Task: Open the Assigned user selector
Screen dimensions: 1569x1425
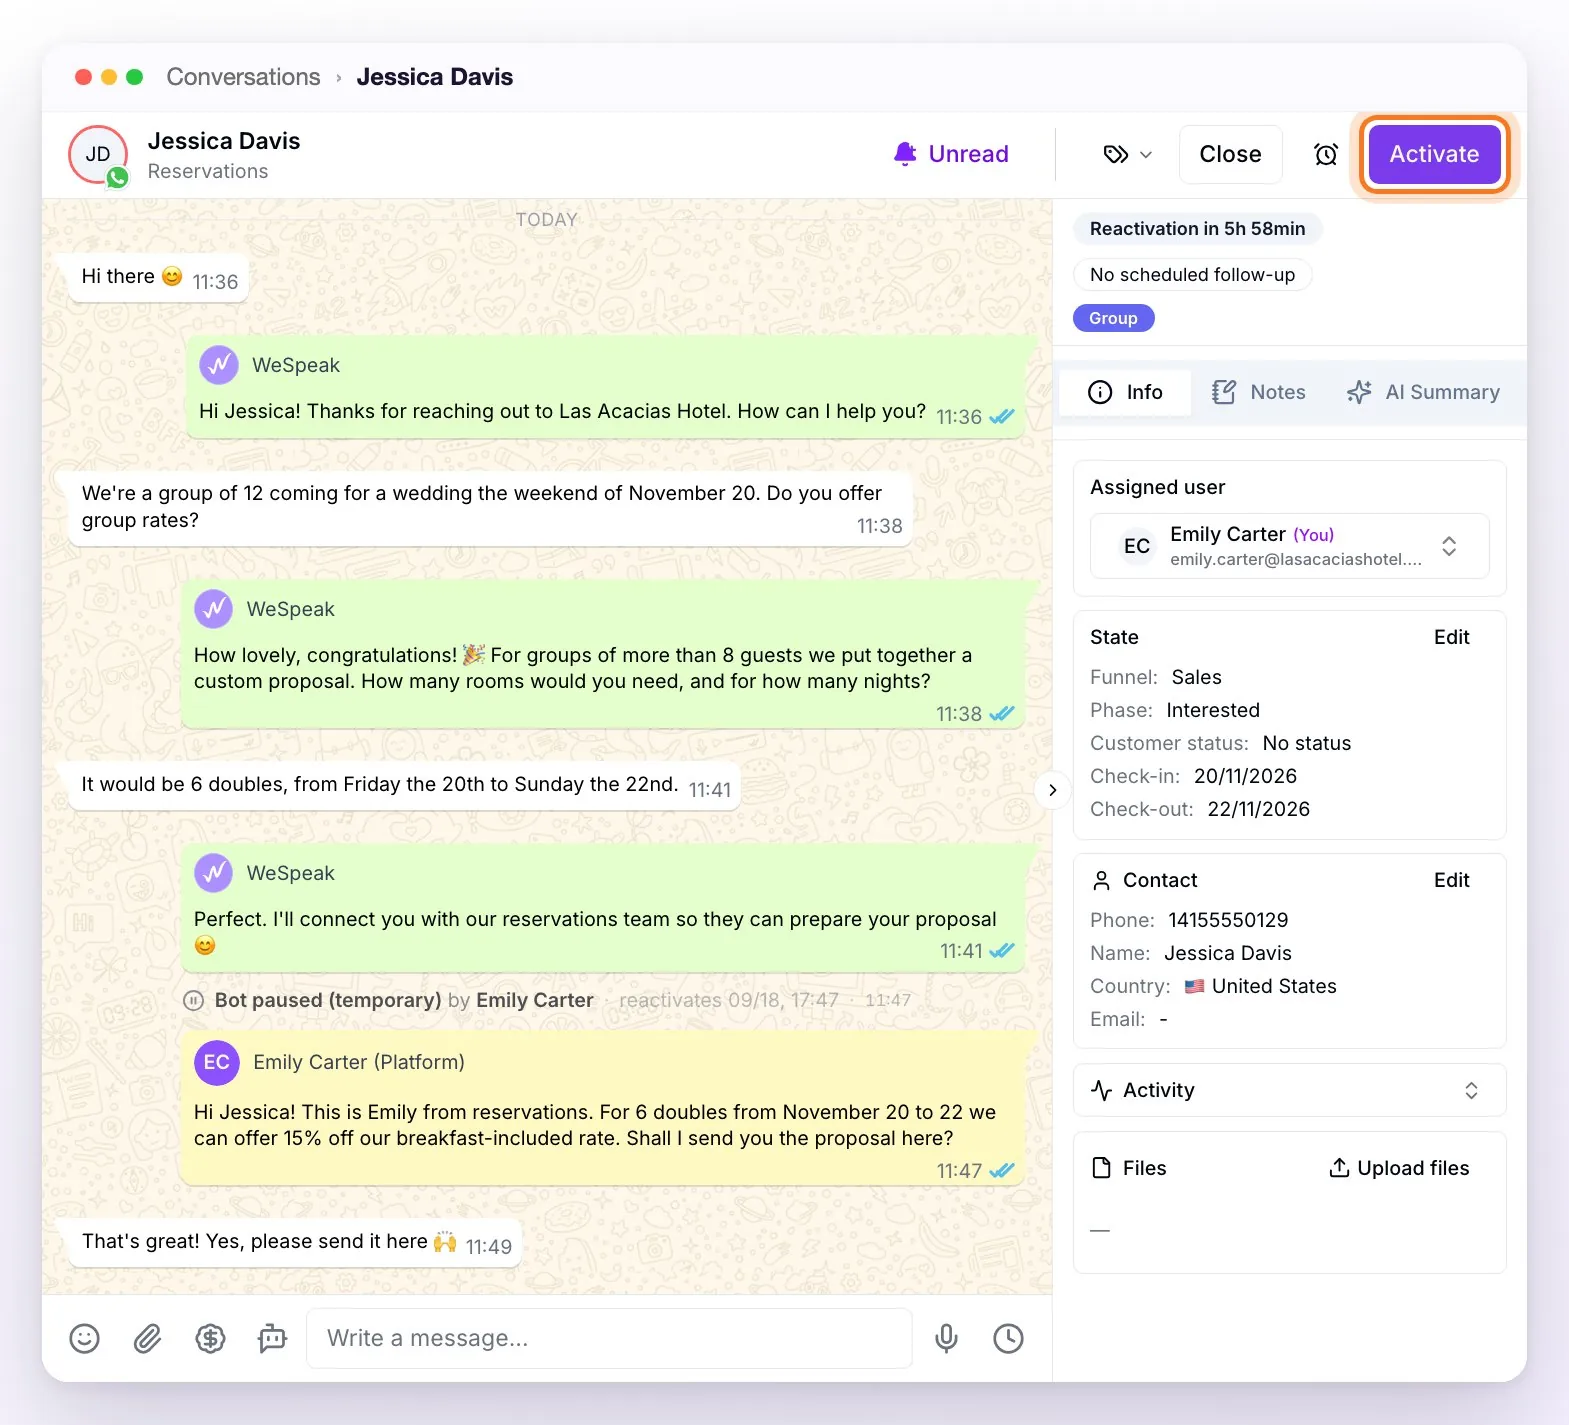Action: [1289, 546]
